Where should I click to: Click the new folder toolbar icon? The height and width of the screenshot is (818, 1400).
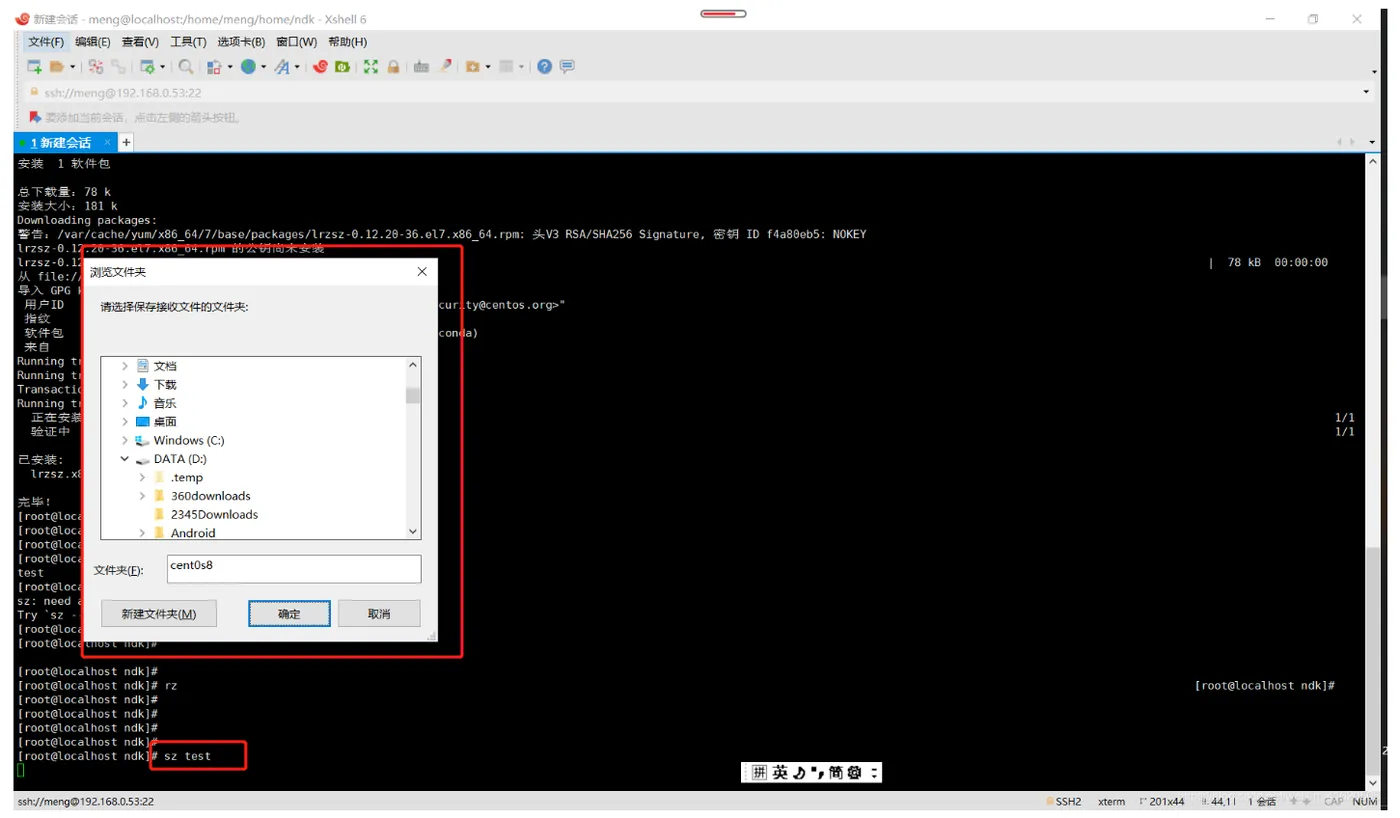coord(473,67)
